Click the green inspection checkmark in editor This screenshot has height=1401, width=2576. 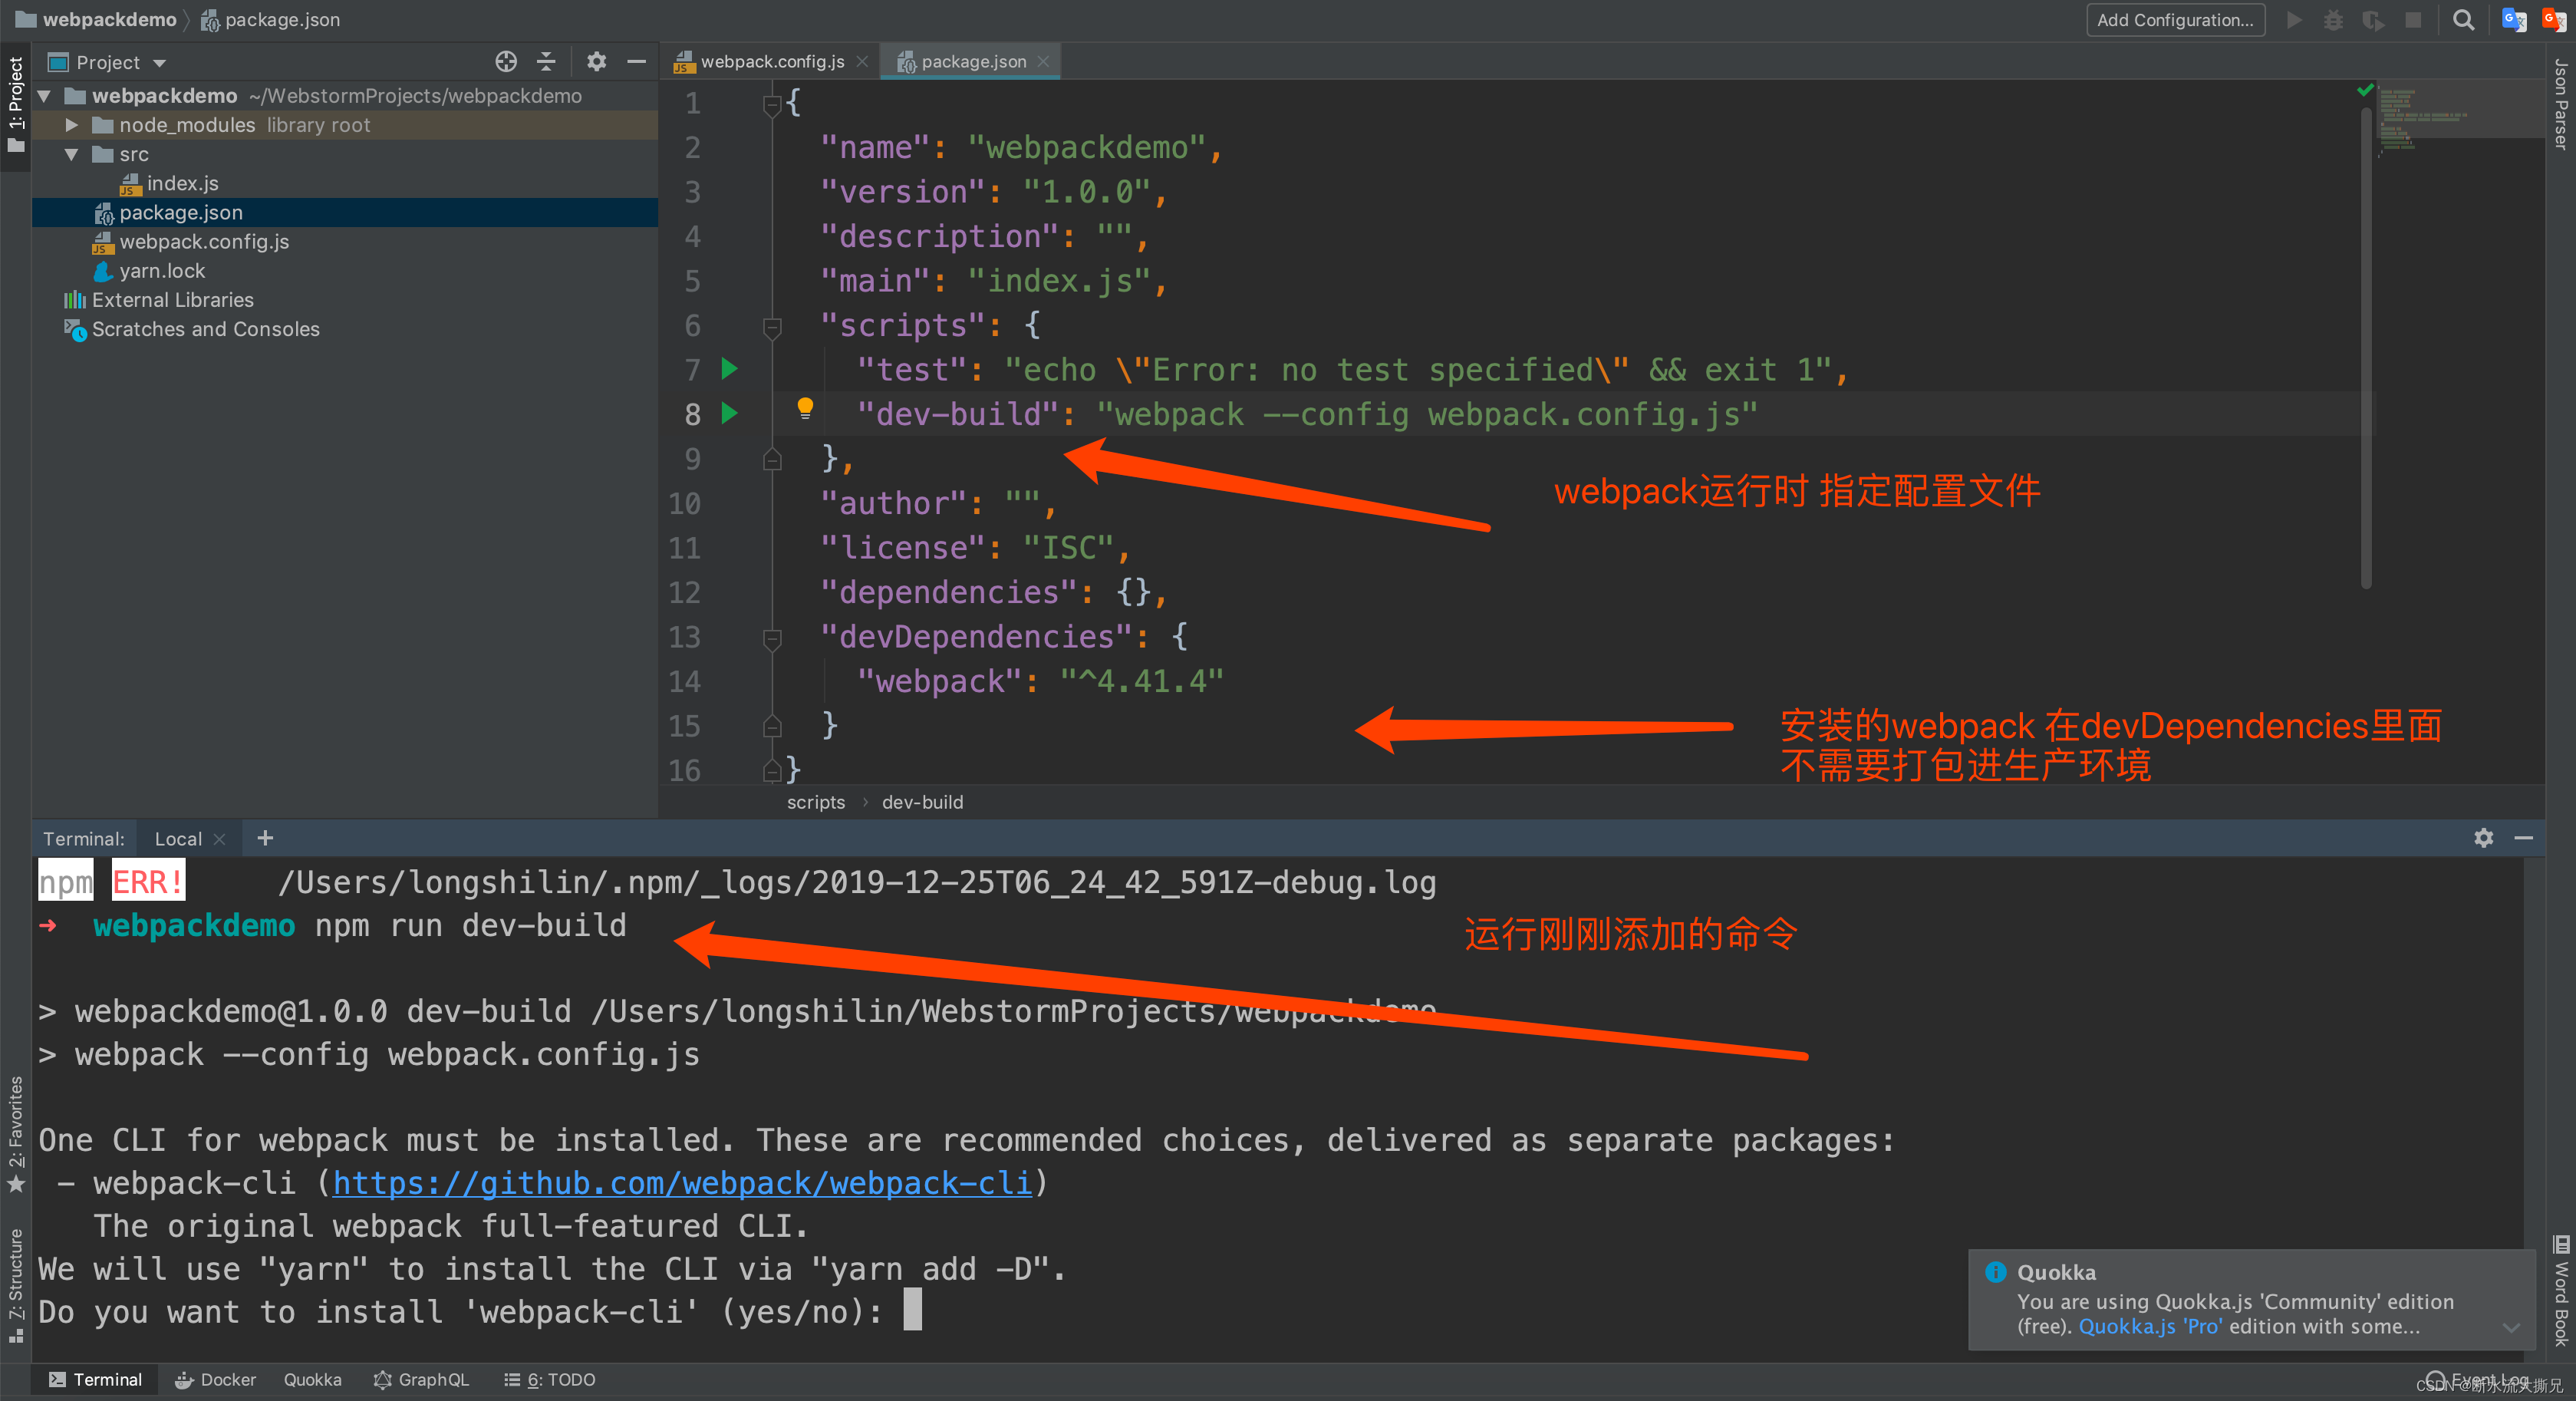(x=2365, y=90)
